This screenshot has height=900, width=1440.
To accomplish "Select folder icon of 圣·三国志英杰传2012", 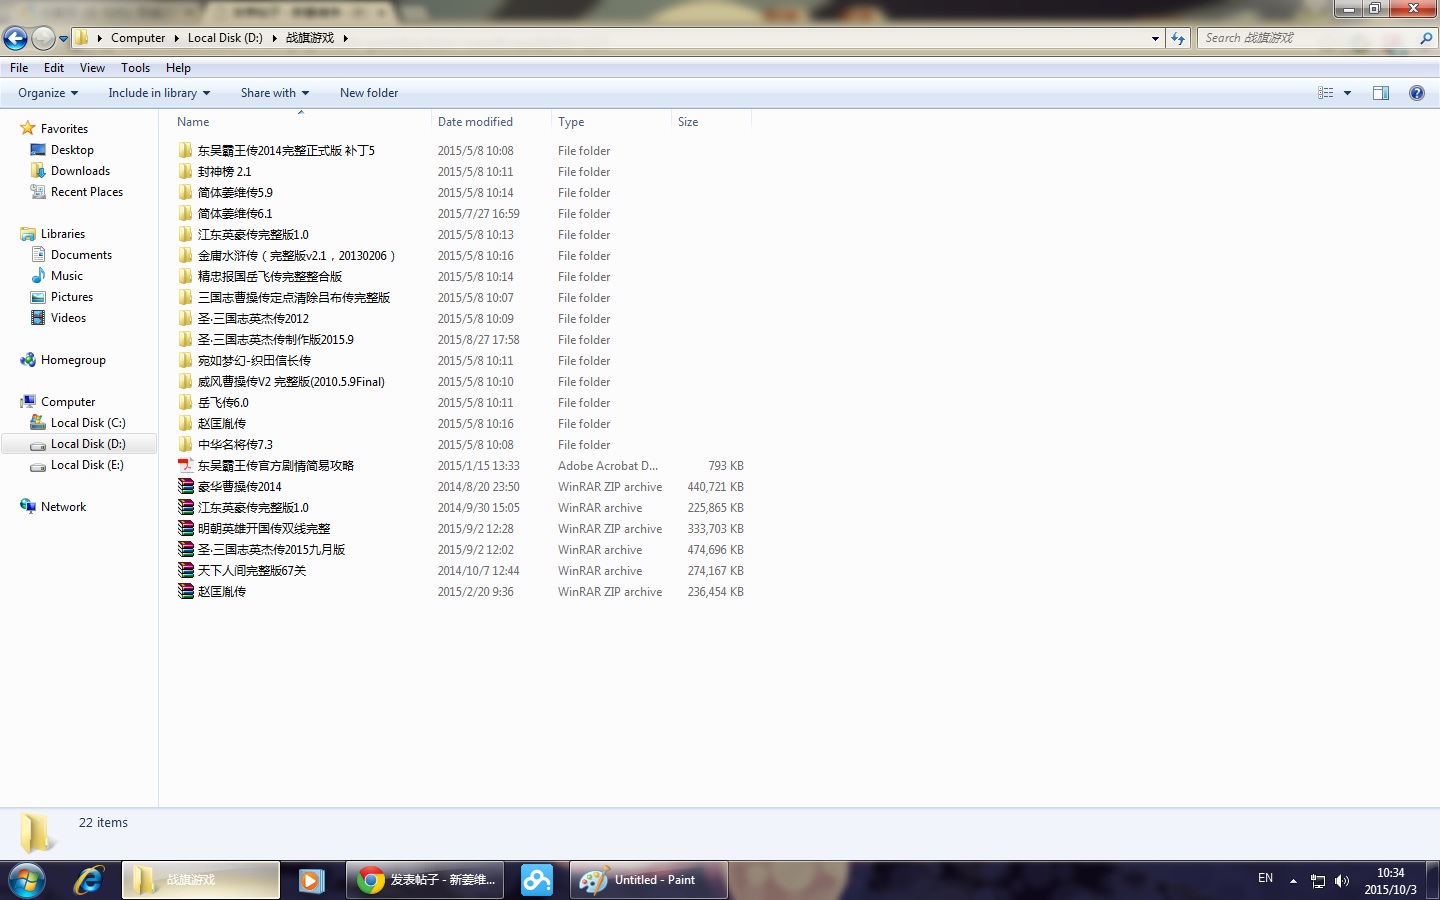I will (186, 319).
